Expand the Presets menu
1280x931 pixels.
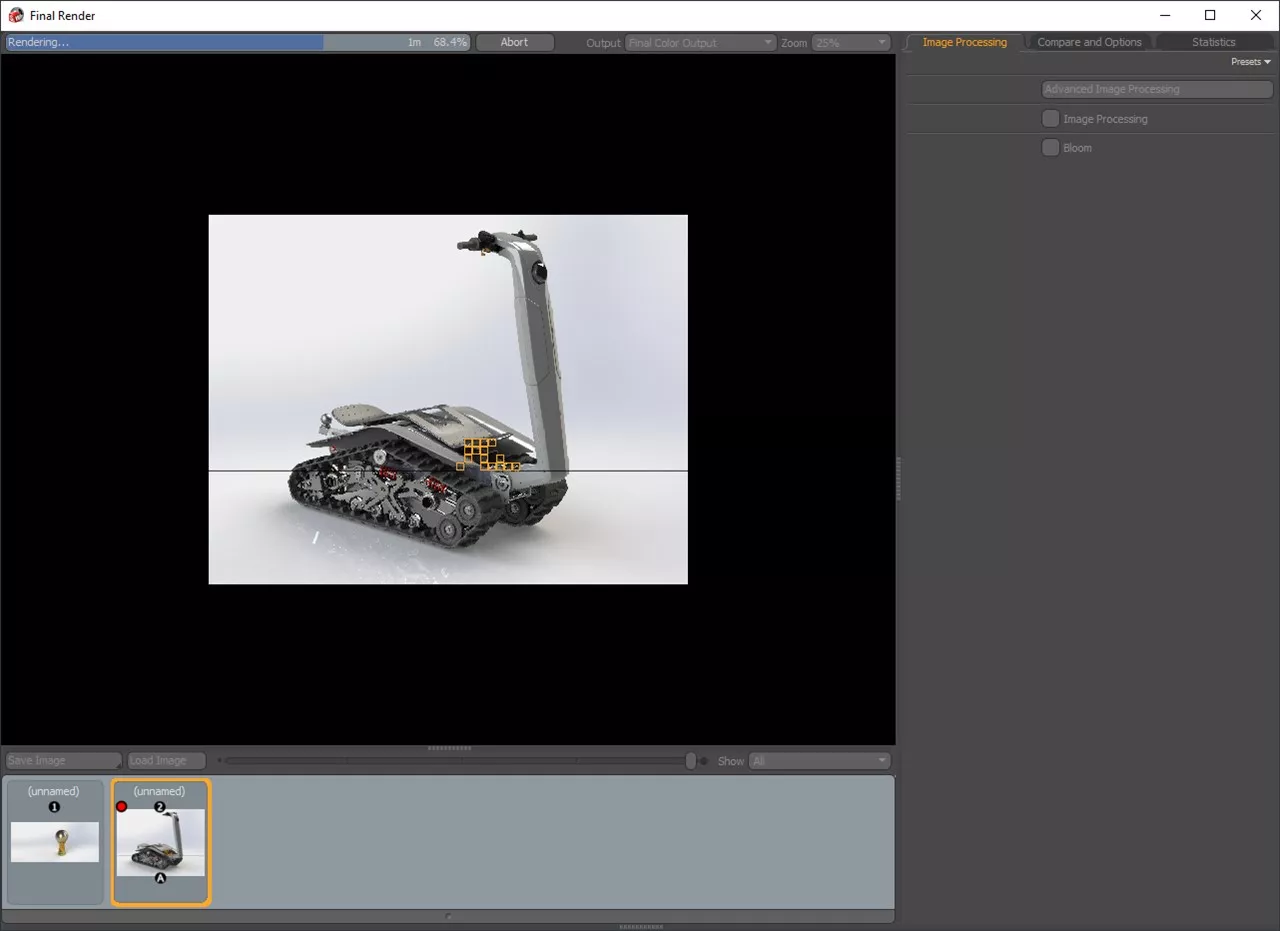(x=1249, y=61)
